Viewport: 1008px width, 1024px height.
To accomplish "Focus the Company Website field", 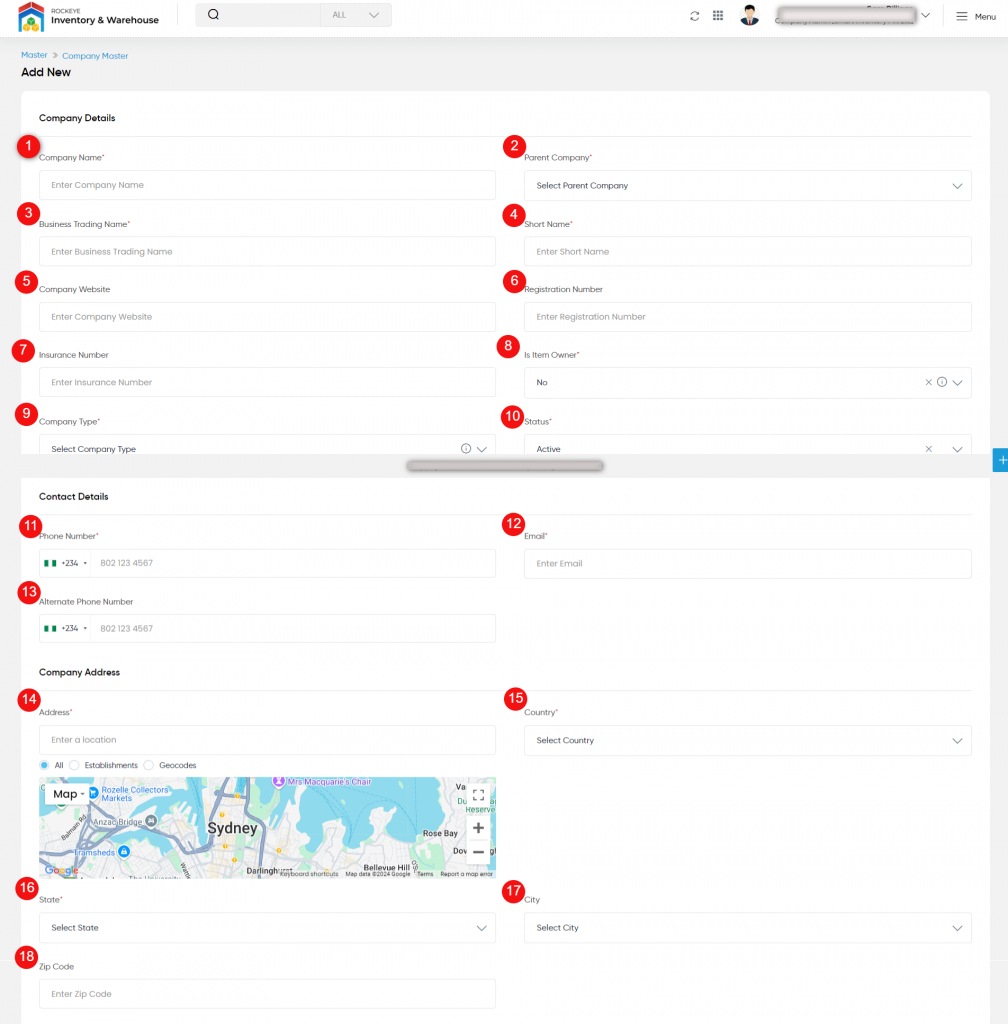I will point(267,317).
